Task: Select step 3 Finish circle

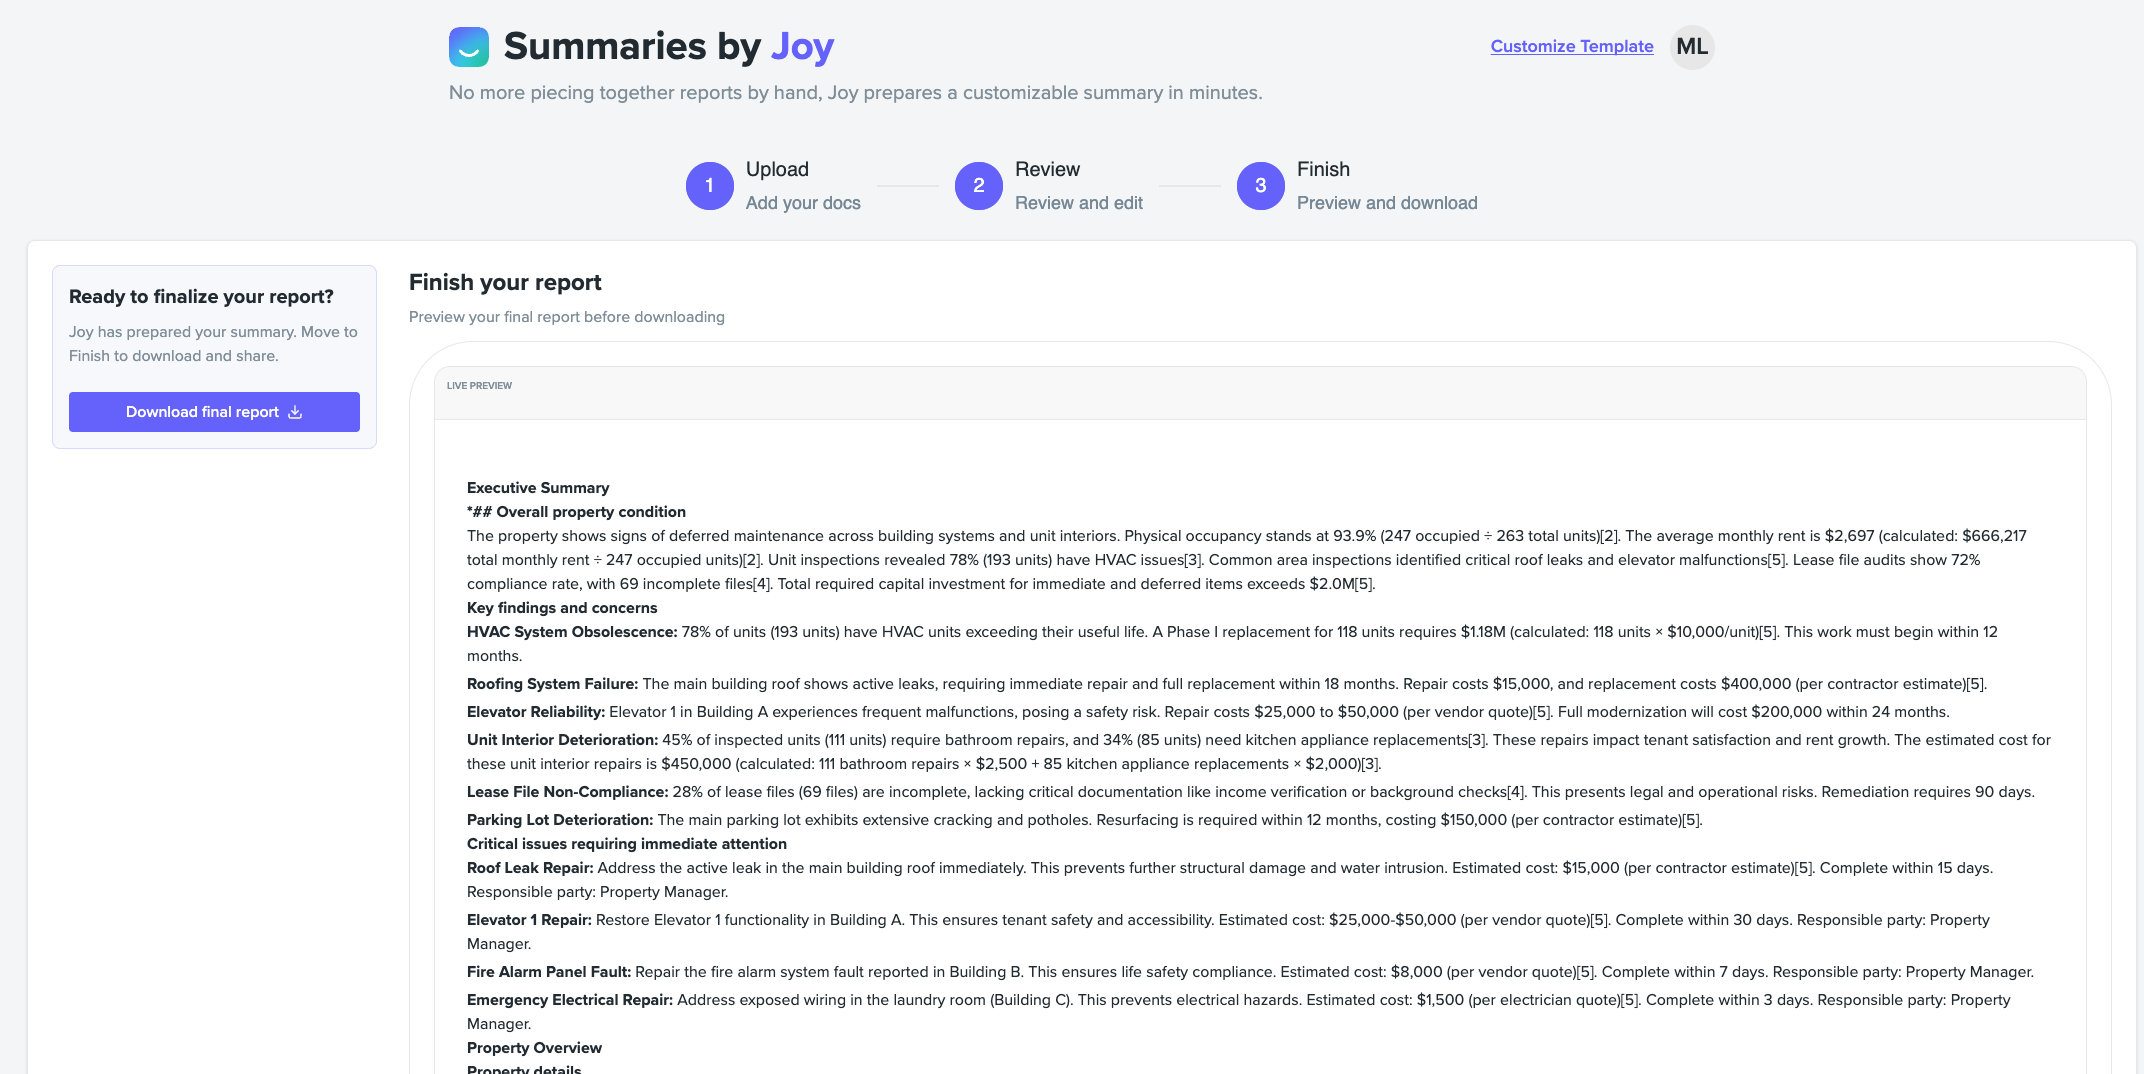Action: (1261, 186)
